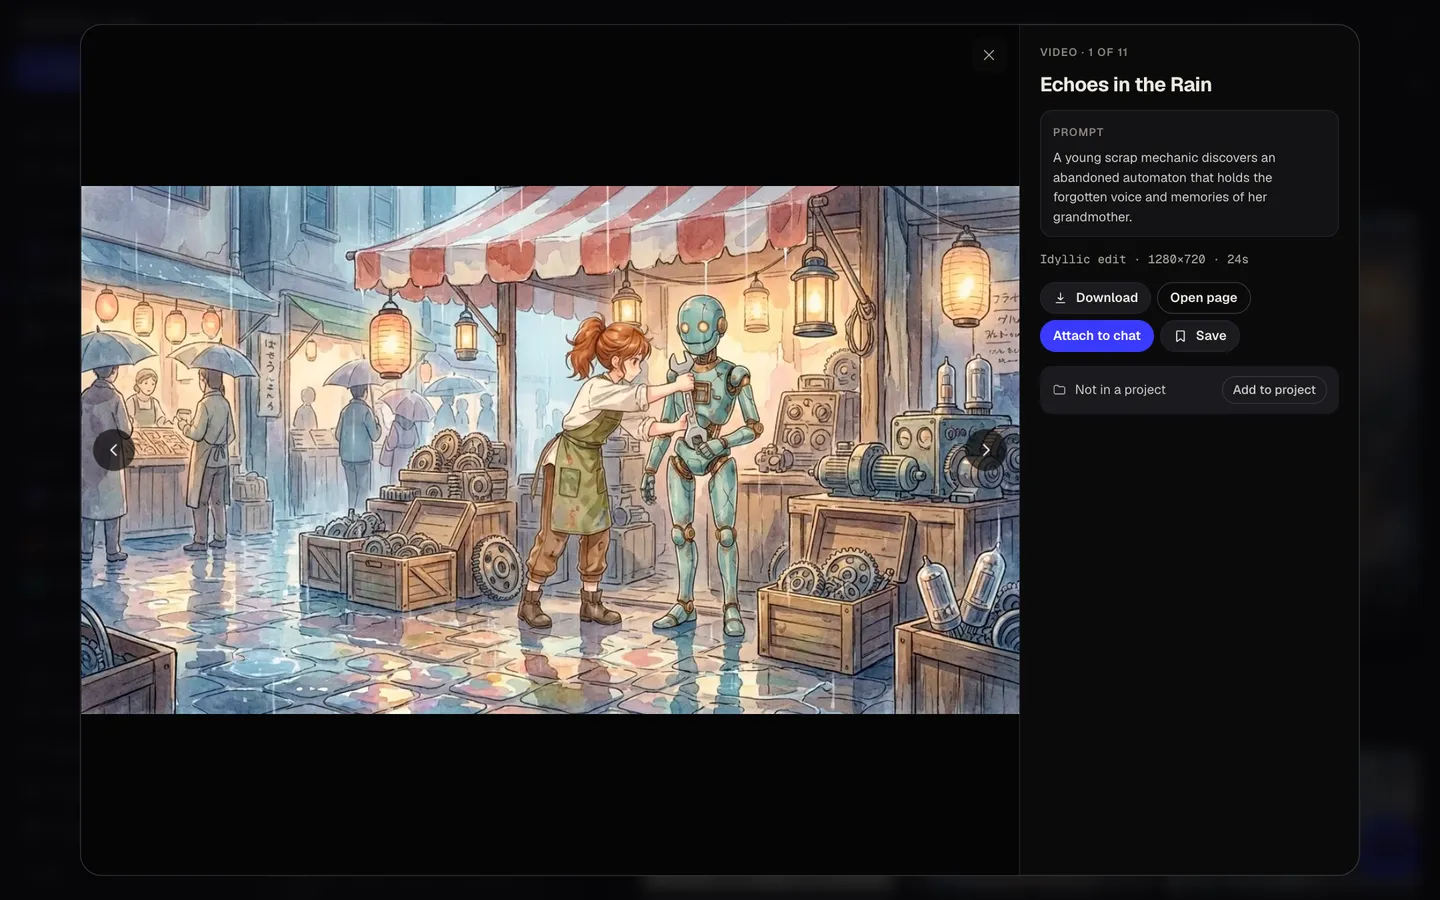Viewport: 1440px width, 900px height.
Task: Advance to the next media item
Action: click(x=986, y=450)
